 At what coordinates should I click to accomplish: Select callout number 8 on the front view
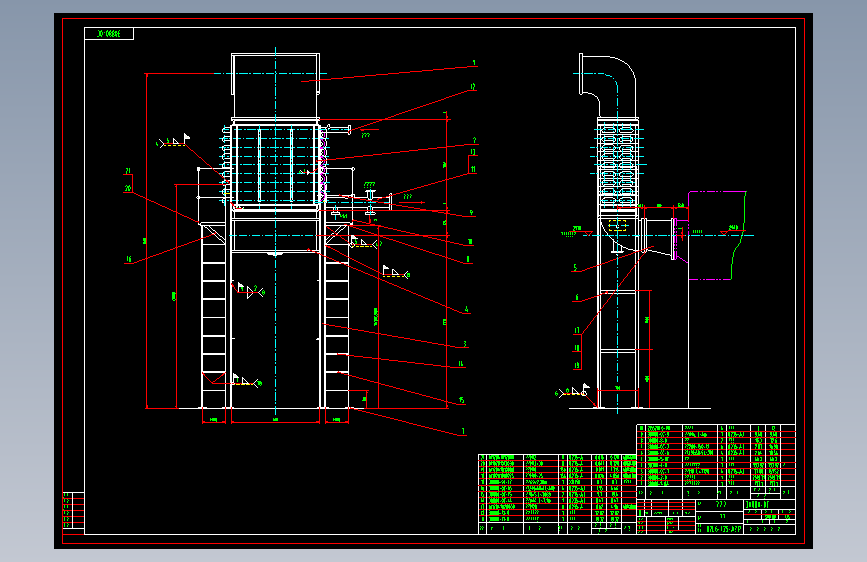[468, 259]
